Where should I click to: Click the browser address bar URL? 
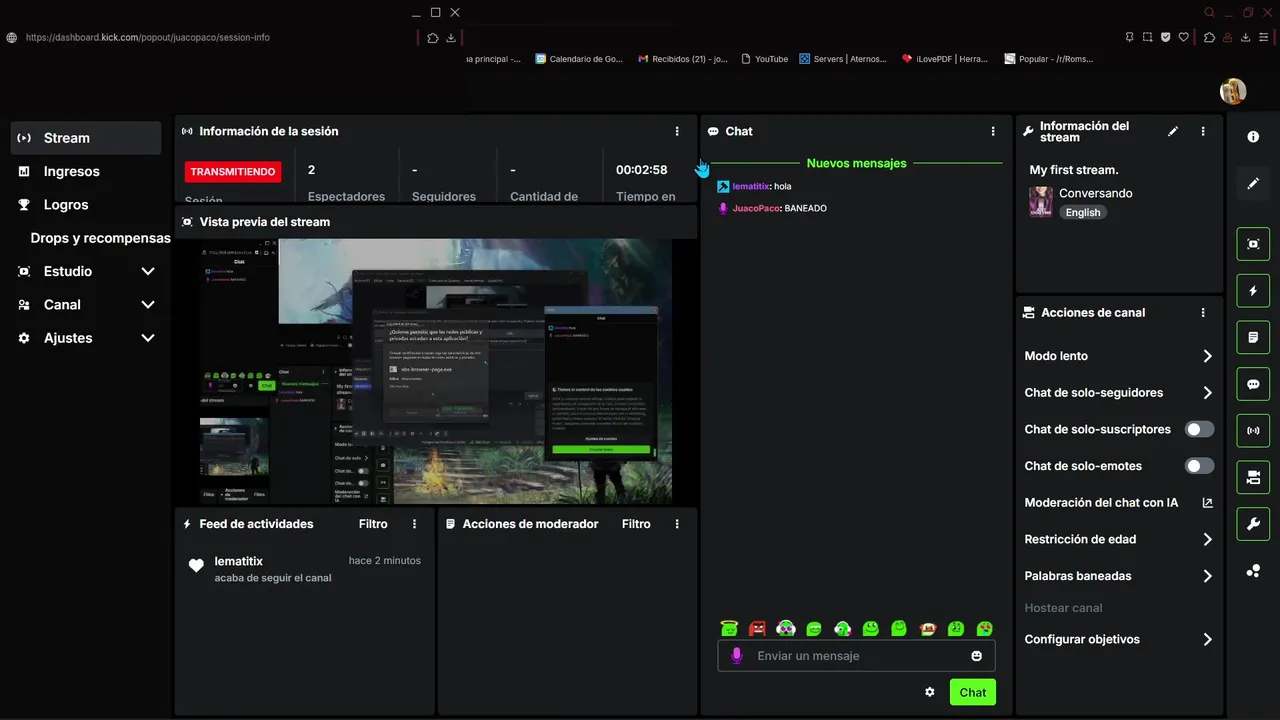[x=147, y=38]
